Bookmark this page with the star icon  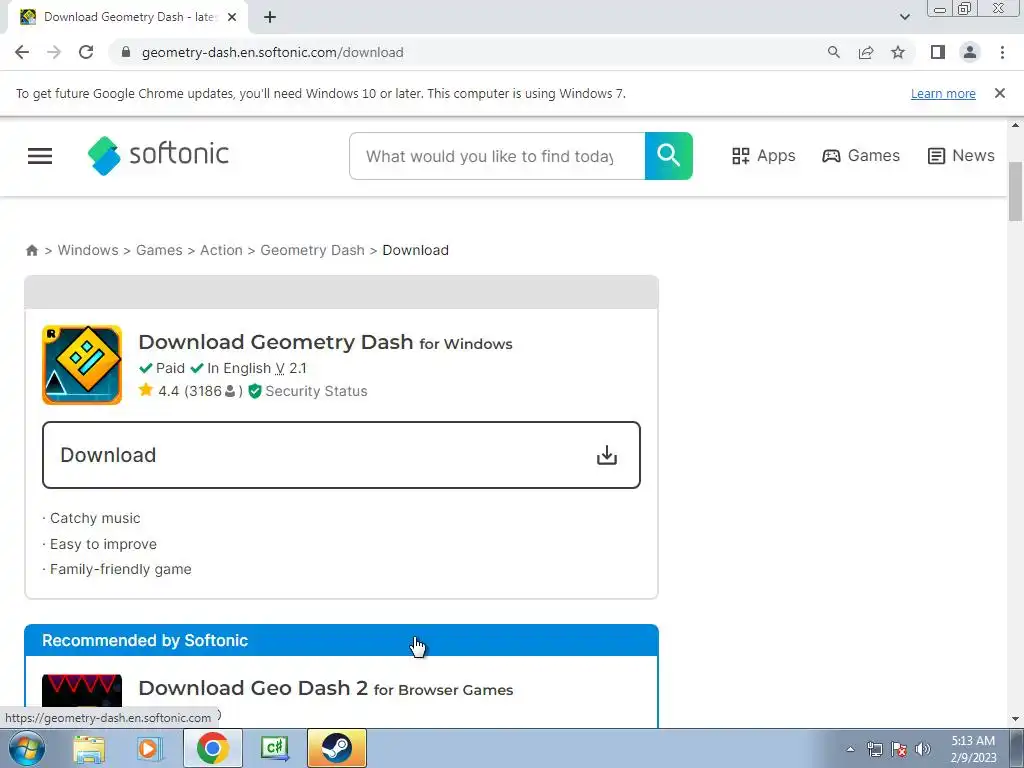pos(898,52)
